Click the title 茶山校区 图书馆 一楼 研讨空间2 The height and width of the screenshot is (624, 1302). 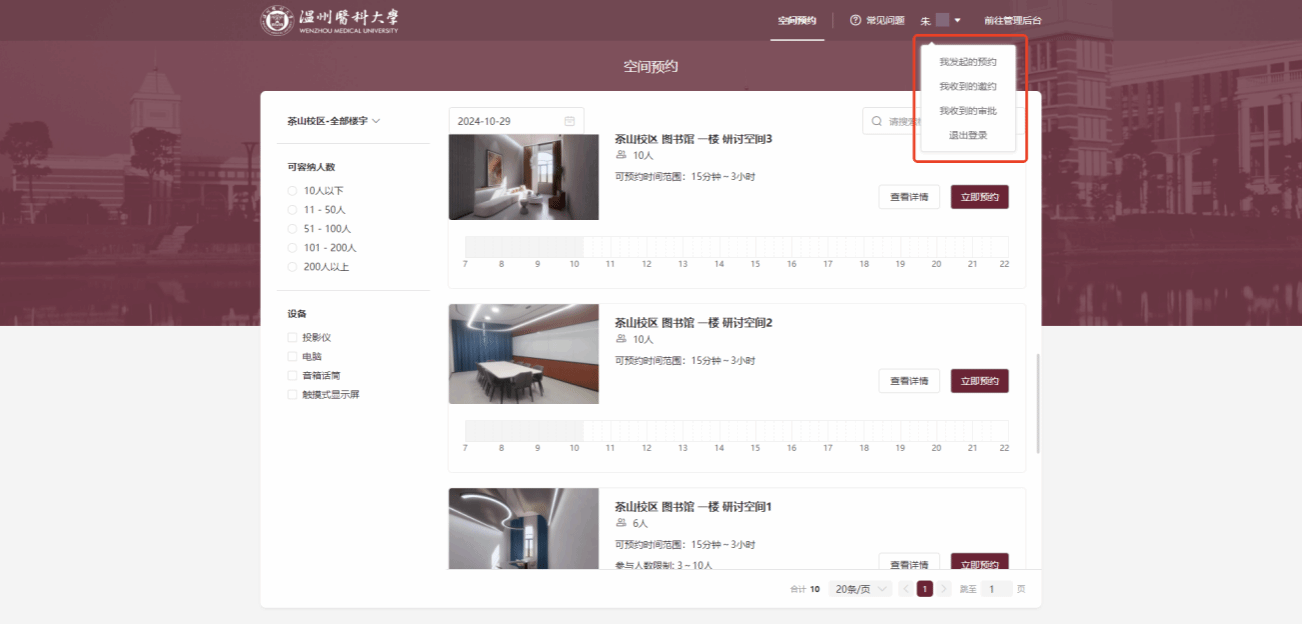click(x=693, y=323)
